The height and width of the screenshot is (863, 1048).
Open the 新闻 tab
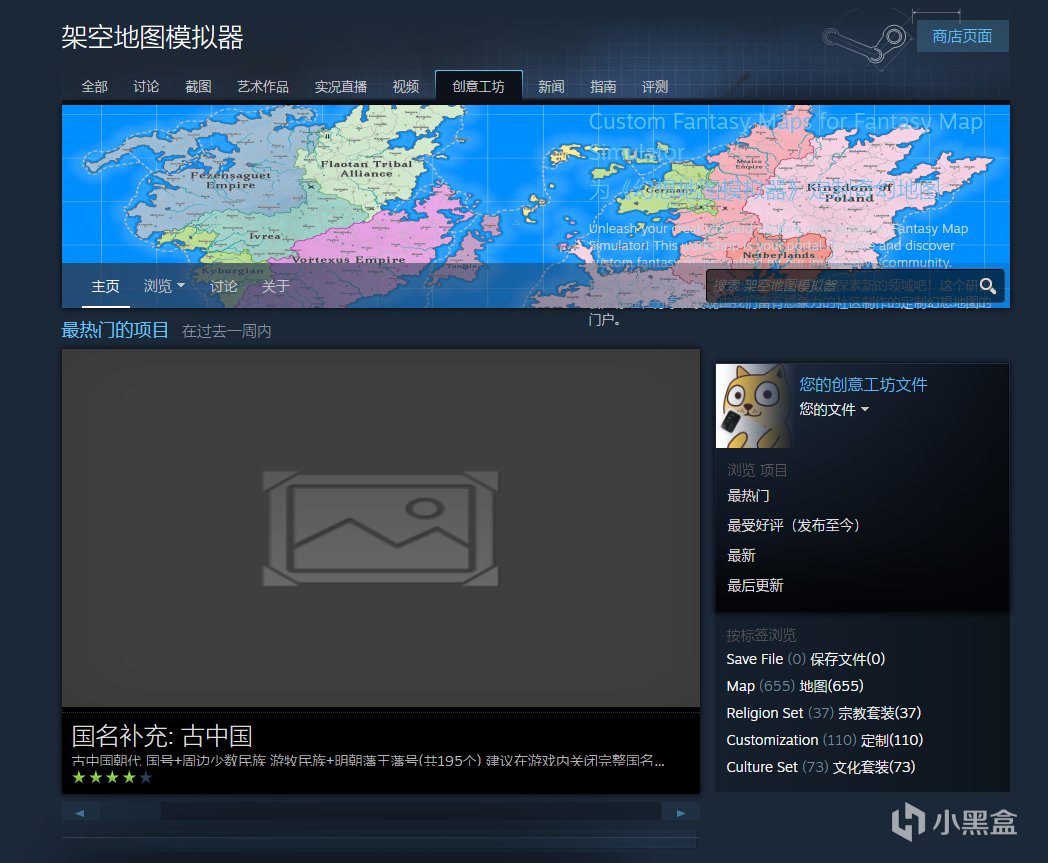[551, 87]
